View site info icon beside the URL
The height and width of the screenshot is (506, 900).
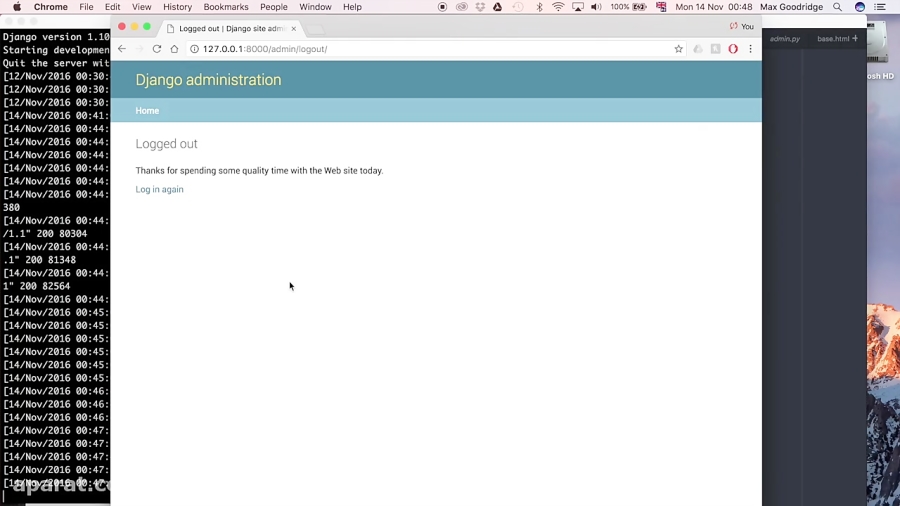[x=195, y=49]
